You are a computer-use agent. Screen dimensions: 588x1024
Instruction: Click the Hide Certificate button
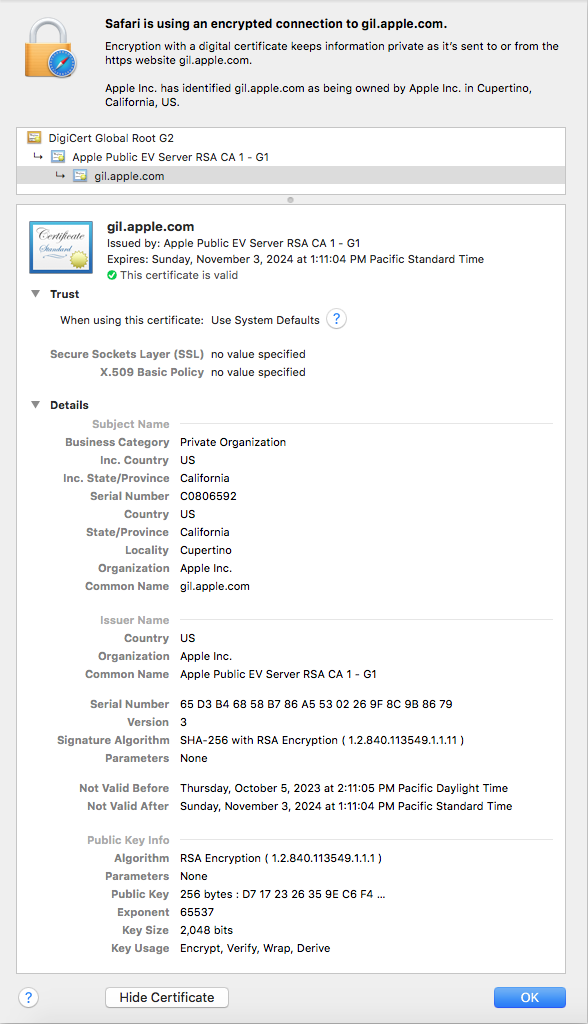[x=167, y=997]
